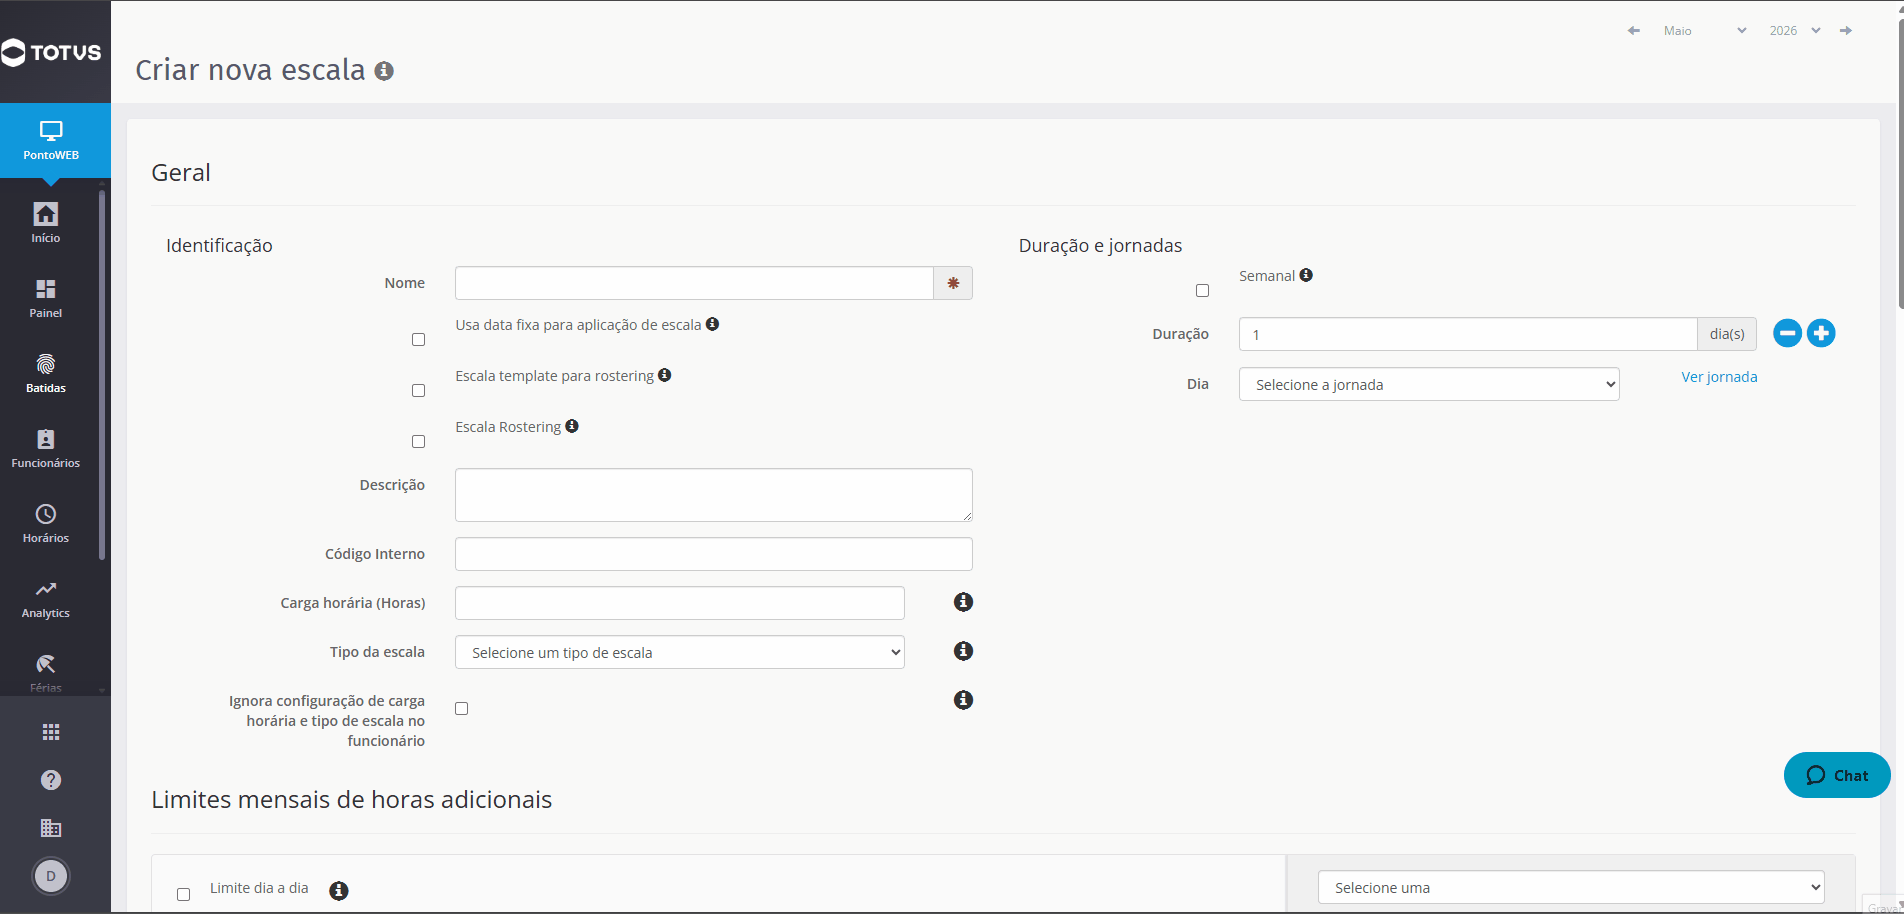Image resolution: width=1904 pixels, height=914 pixels.
Task: Toggle Limite dia a dia checkbox
Action: (183, 895)
